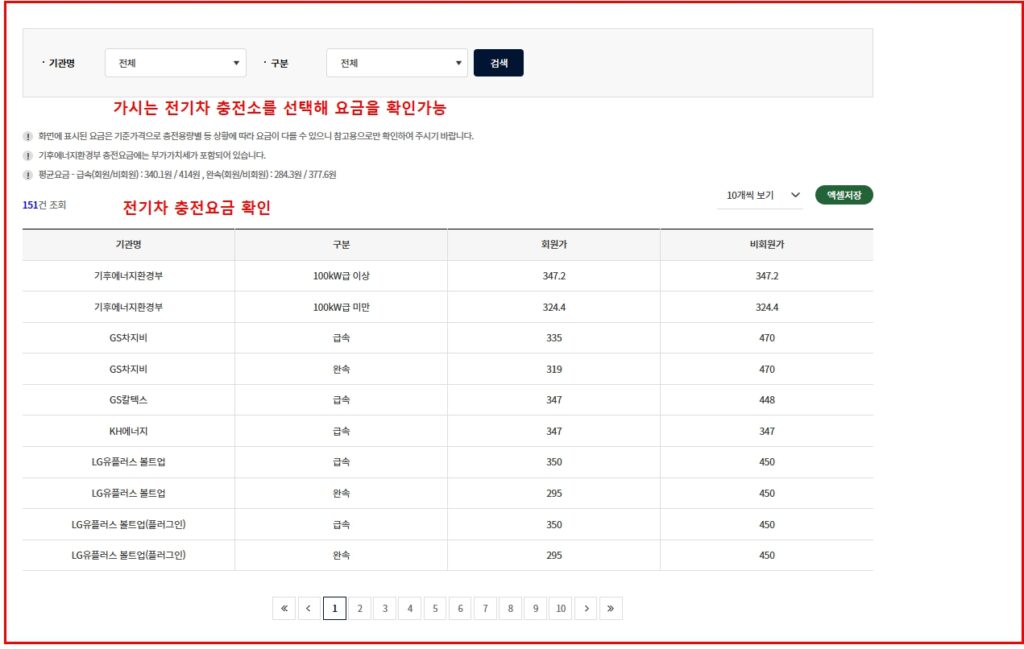Jump to the last page using the double-right arrow
Viewport: 1024px width, 649px height.
point(611,608)
